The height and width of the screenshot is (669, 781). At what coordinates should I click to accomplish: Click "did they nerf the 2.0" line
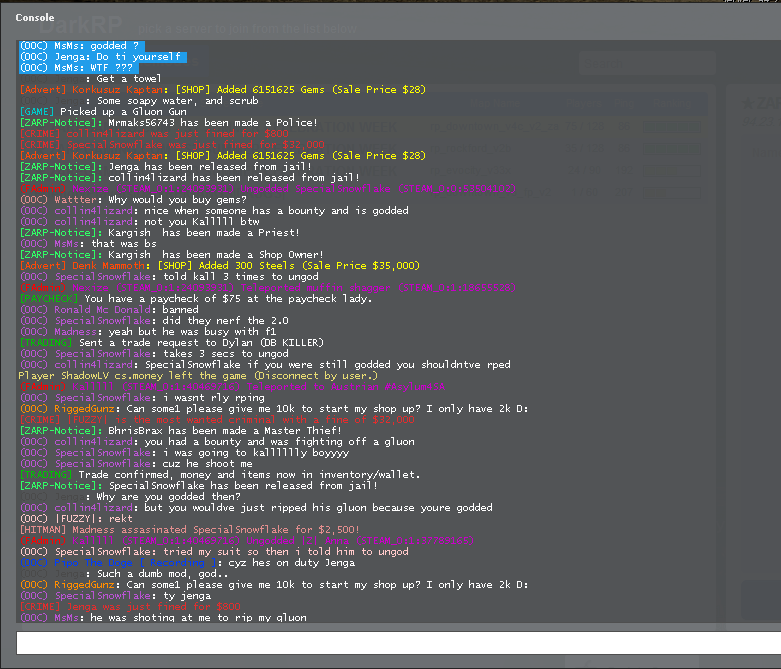[x=154, y=320]
